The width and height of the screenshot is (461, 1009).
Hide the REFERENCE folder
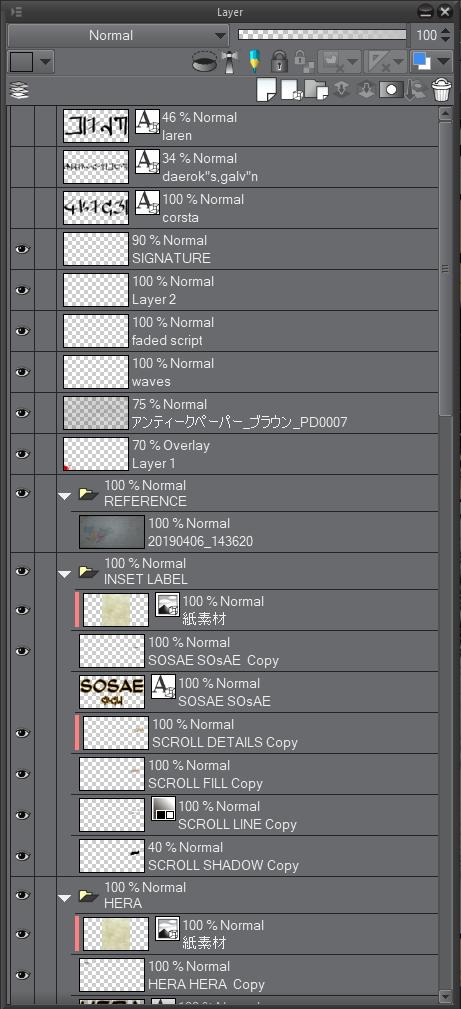[23, 493]
